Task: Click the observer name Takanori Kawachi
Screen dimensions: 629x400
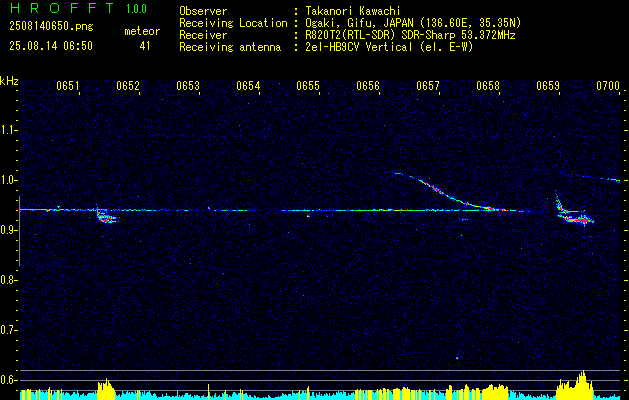Action: tap(353, 11)
